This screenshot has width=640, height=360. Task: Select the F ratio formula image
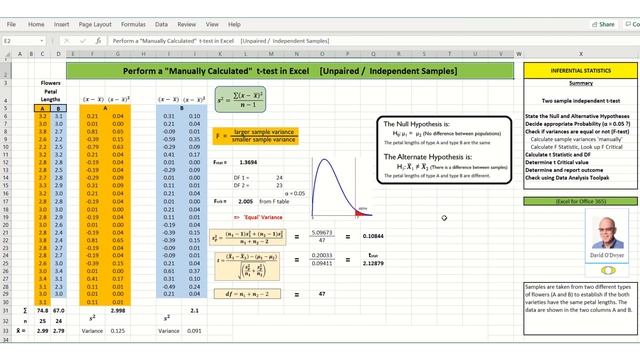click(x=256, y=136)
